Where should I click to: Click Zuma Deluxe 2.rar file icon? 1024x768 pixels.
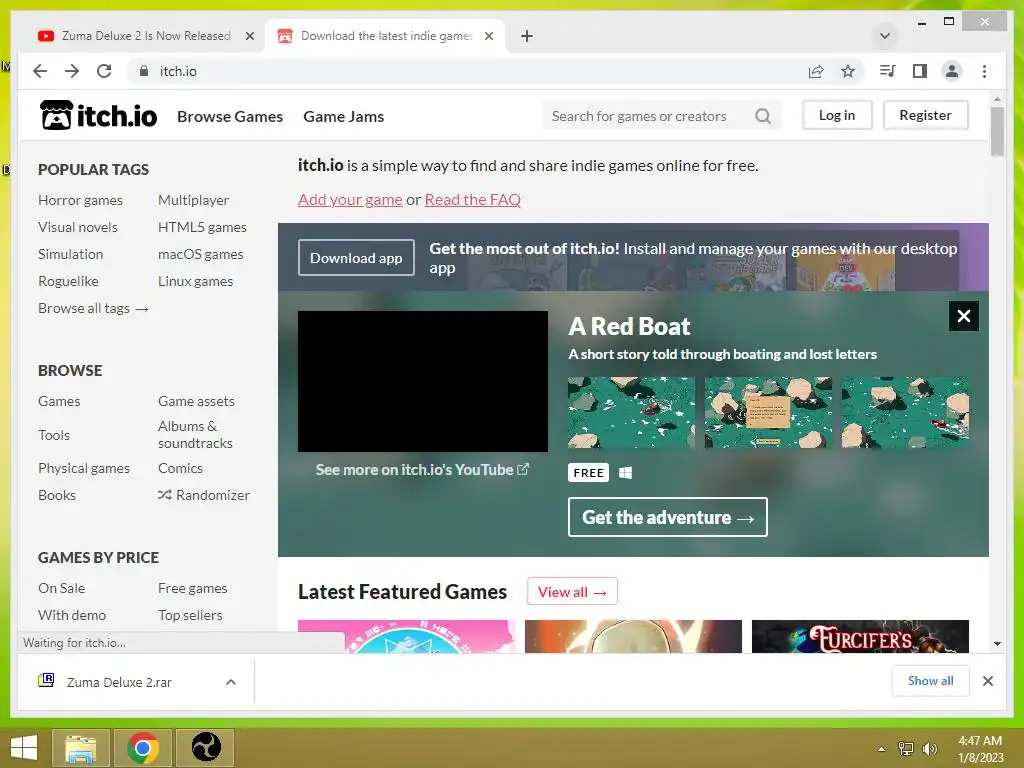[x=46, y=680]
